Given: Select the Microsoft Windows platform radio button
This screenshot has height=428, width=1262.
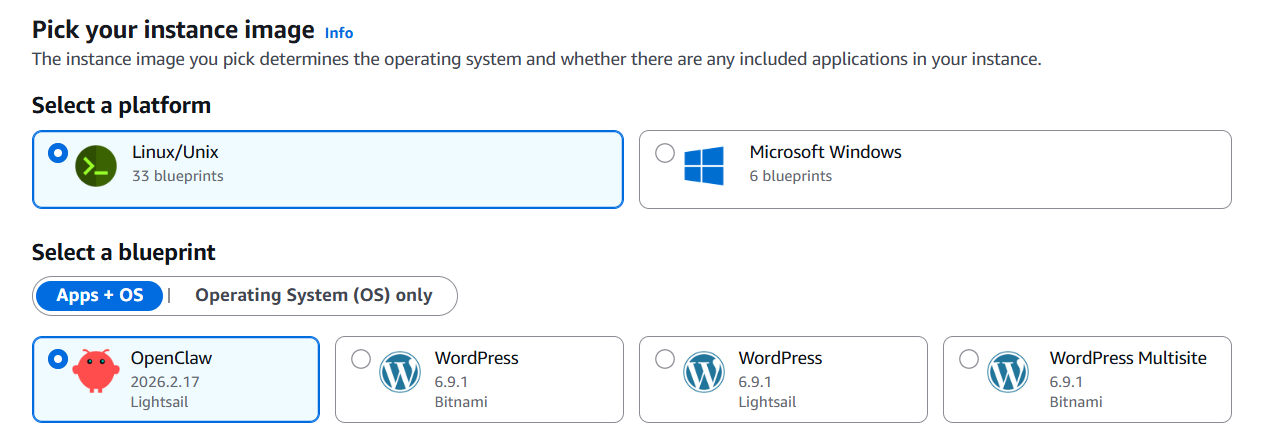Looking at the screenshot, I should pyautogui.click(x=665, y=153).
